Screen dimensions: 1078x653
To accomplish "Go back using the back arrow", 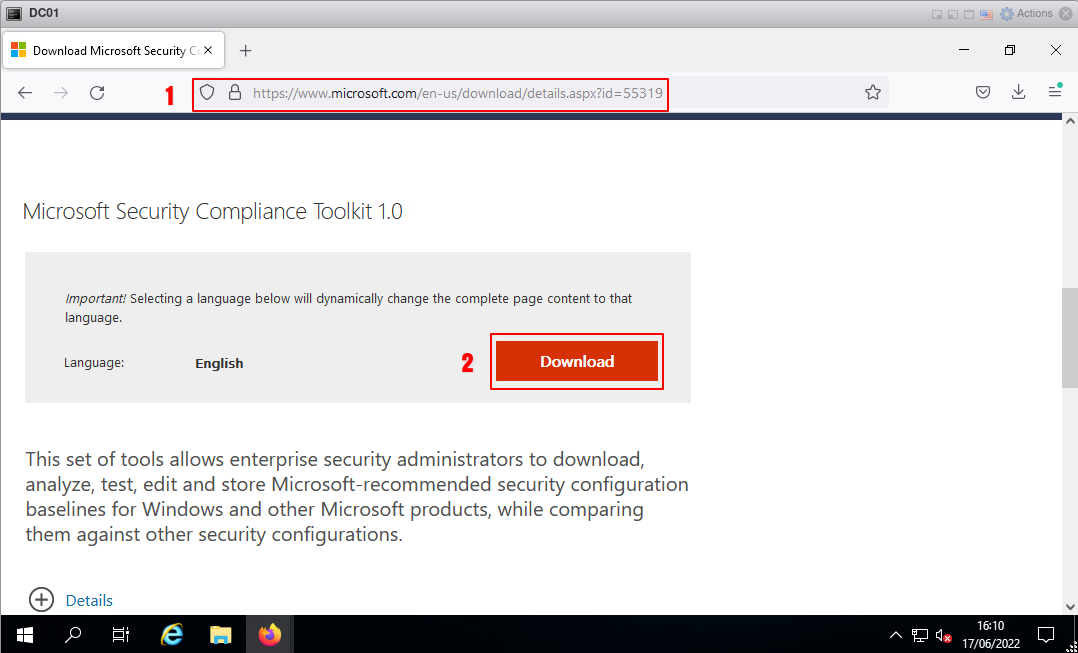I will point(26,93).
